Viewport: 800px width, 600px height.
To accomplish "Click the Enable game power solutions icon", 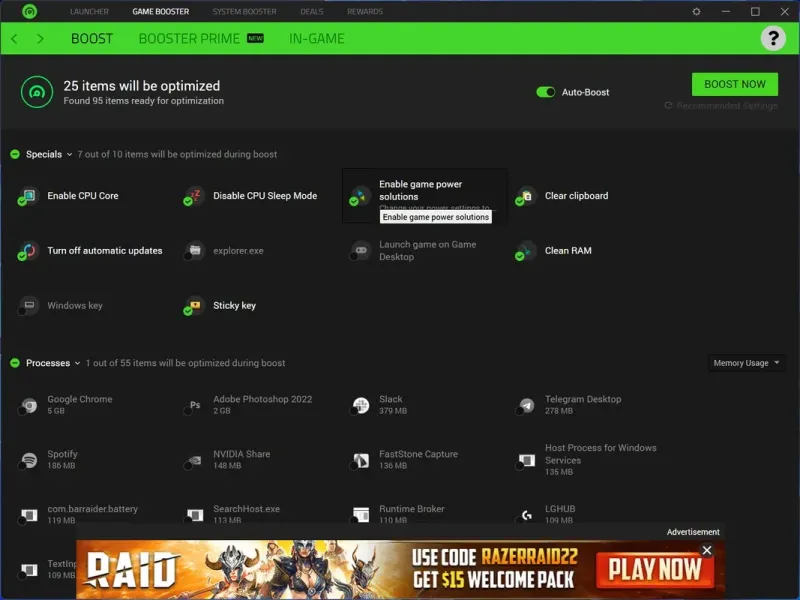I will 359,196.
